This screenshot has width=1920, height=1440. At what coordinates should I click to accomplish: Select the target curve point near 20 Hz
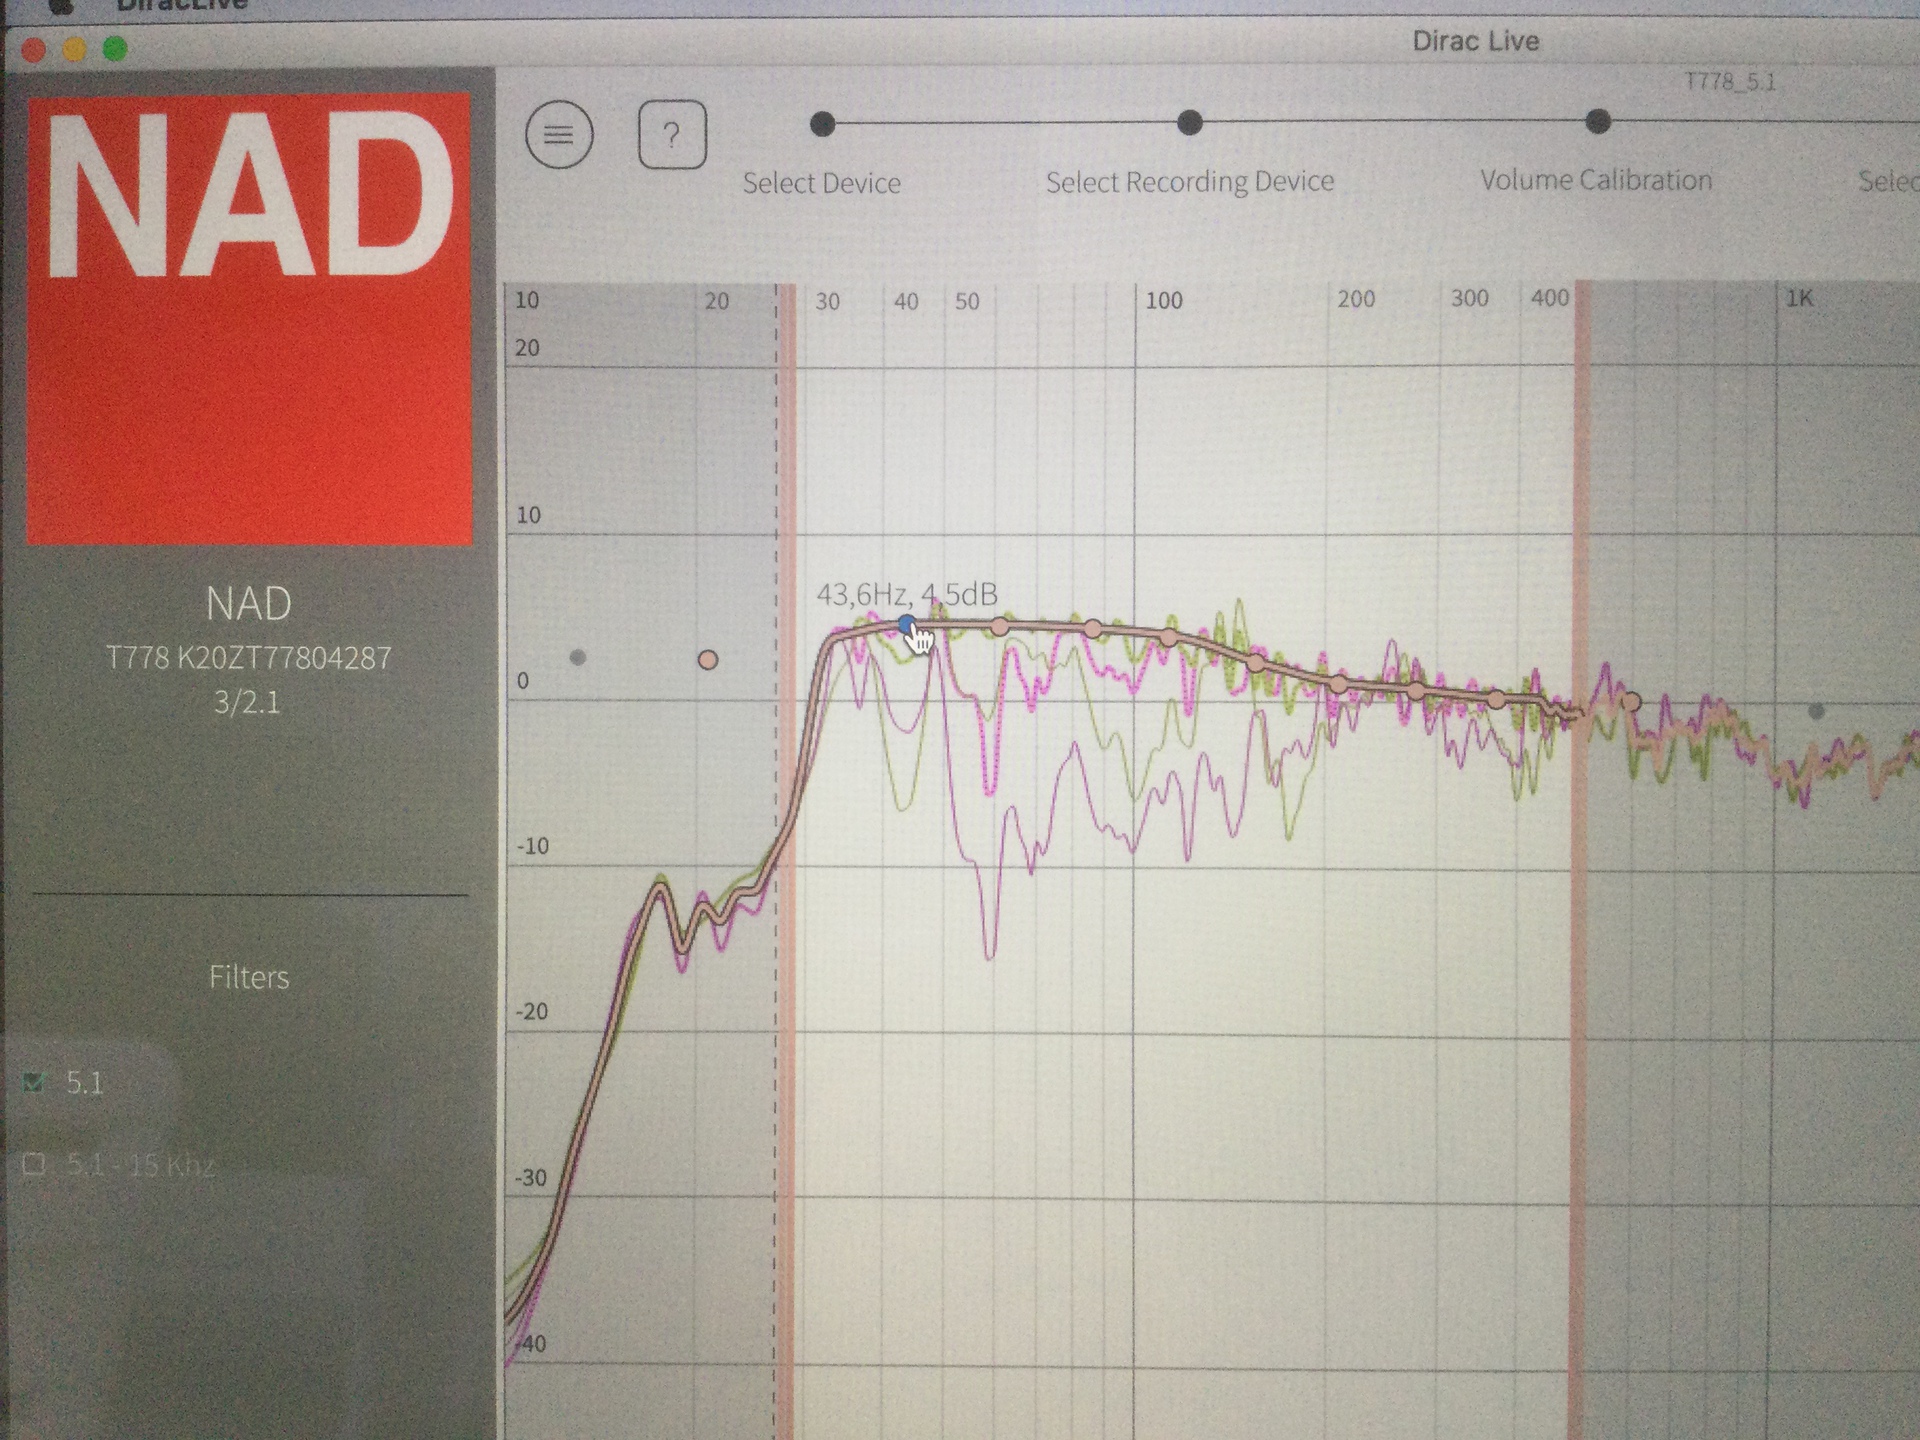tap(708, 660)
